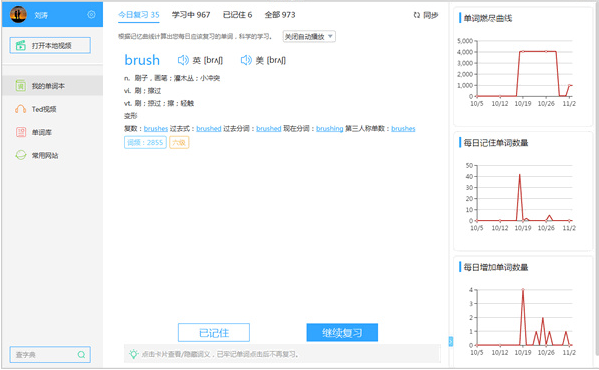Switch to the 学习中 967 tab
The width and height of the screenshot is (599, 370).
(191, 15)
